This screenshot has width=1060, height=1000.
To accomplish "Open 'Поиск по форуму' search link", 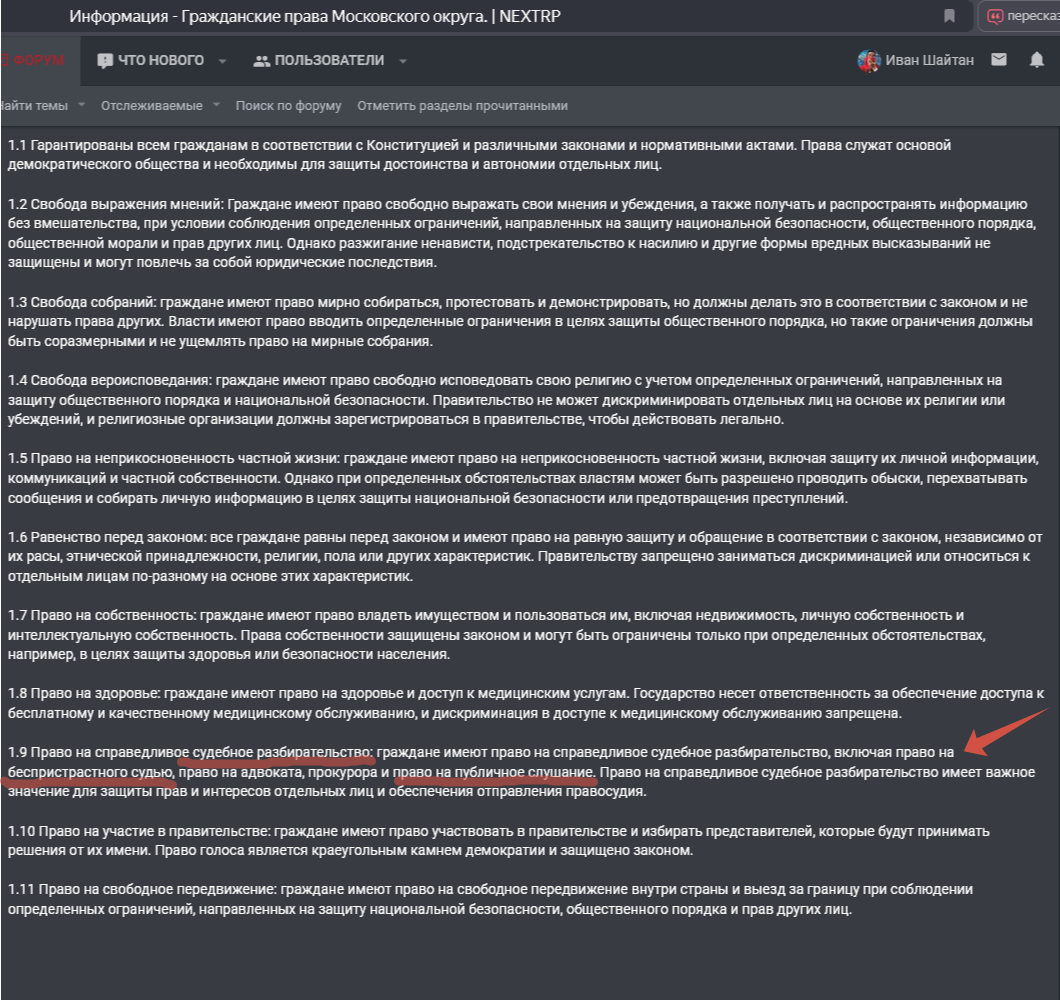I will pyautogui.click(x=288, y=105).
